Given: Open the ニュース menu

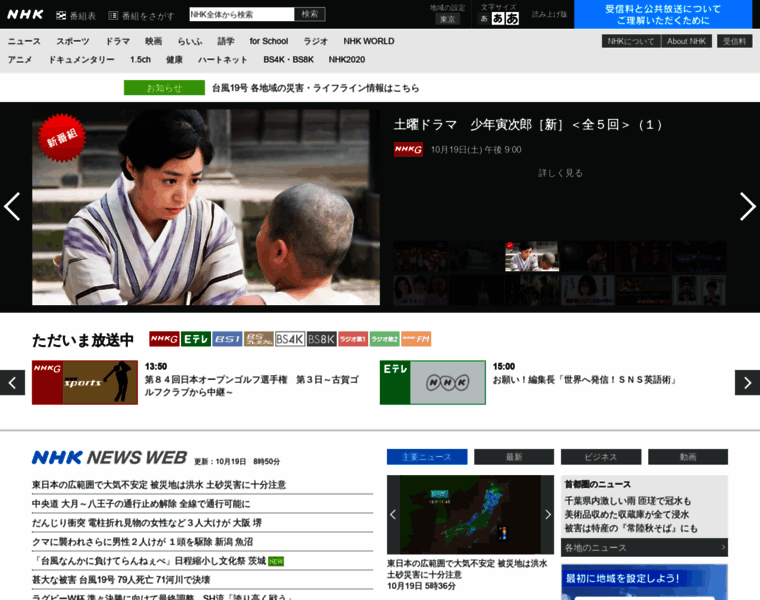Looking at the screenshot, I should (24, 41).
